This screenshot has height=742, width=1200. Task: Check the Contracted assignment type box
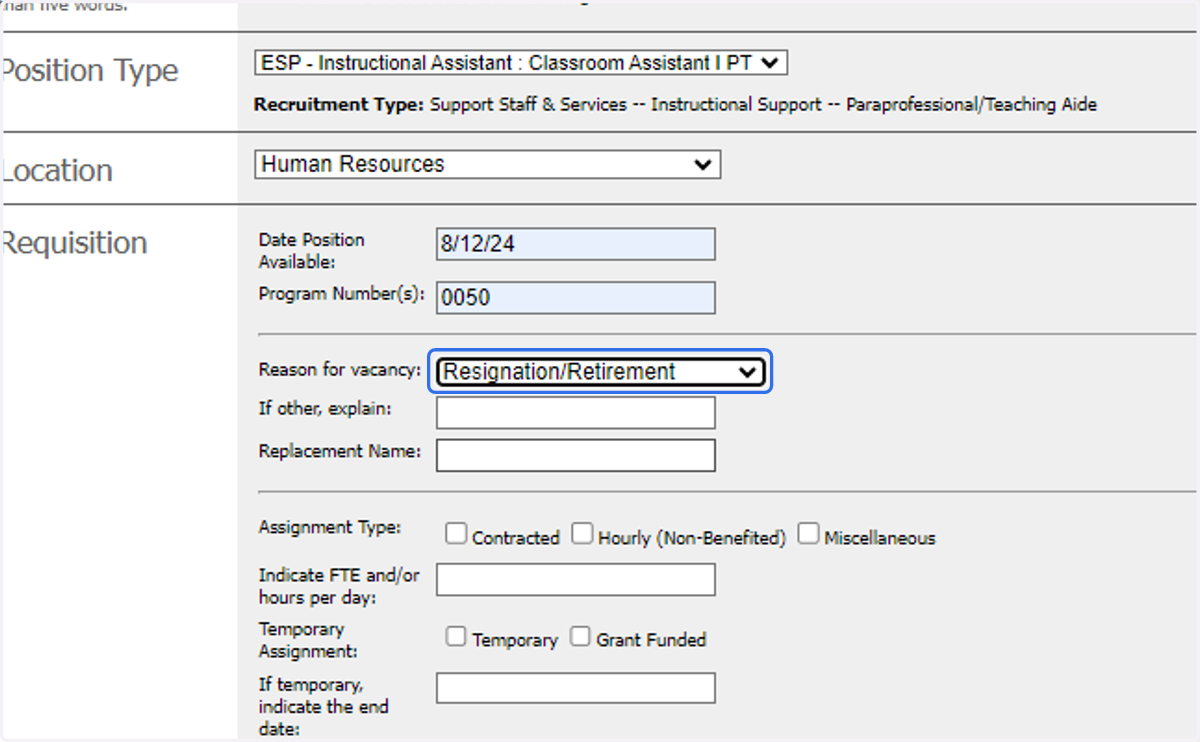pos(456,534)
